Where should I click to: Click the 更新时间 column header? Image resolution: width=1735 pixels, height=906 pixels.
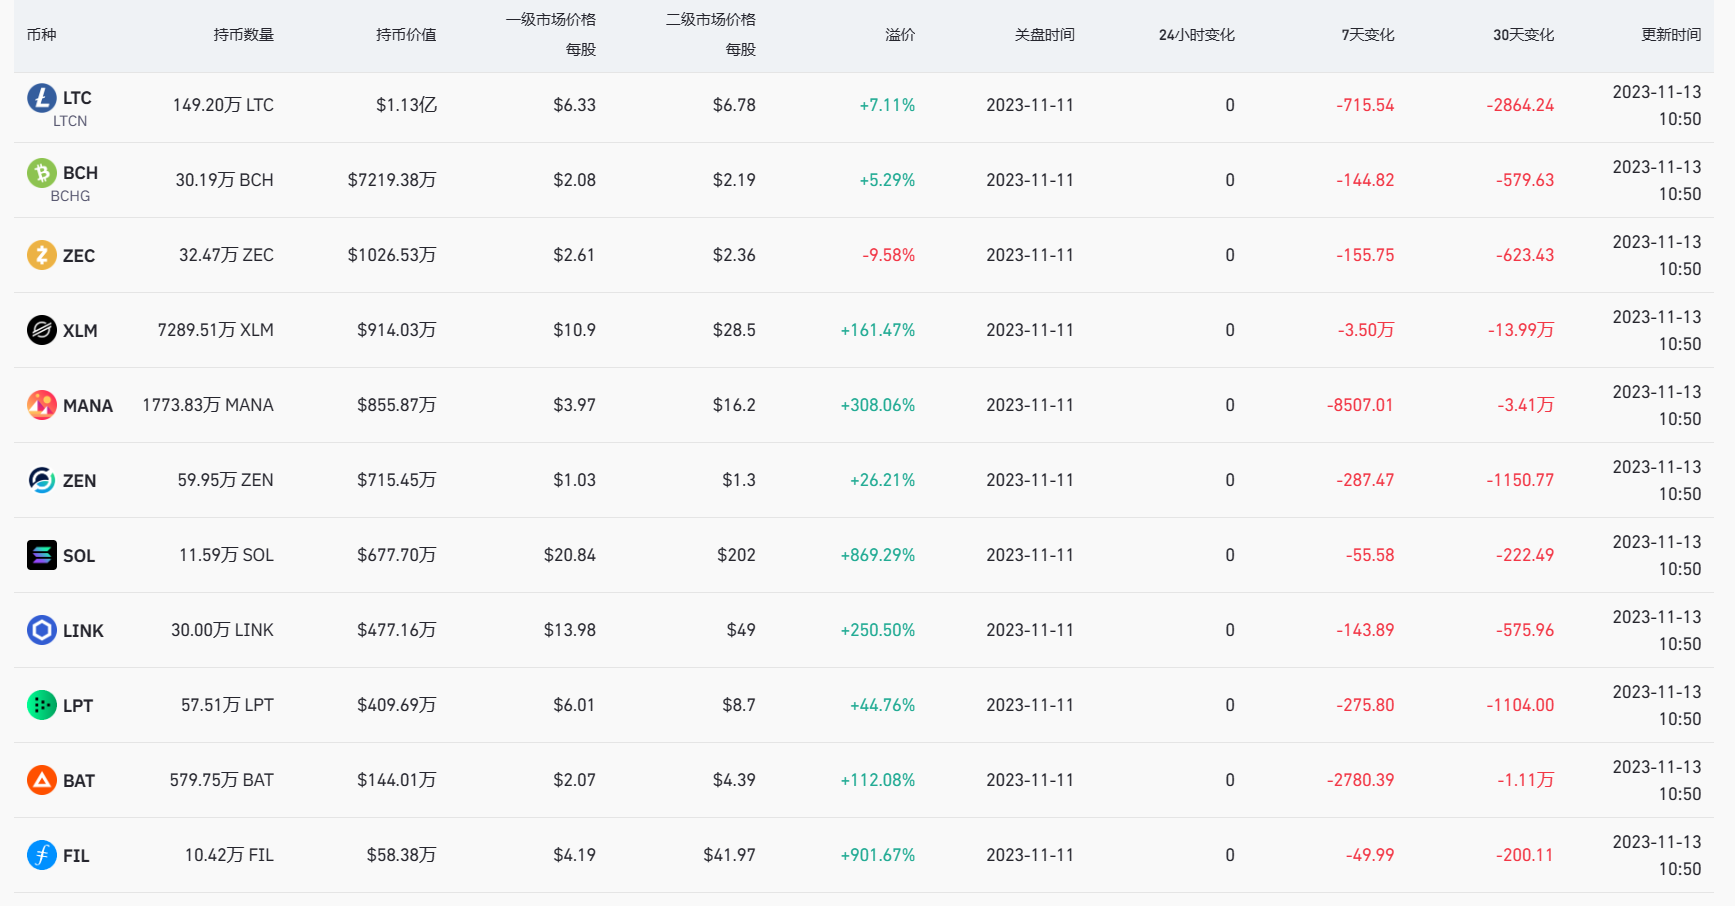coord(1670,35)
